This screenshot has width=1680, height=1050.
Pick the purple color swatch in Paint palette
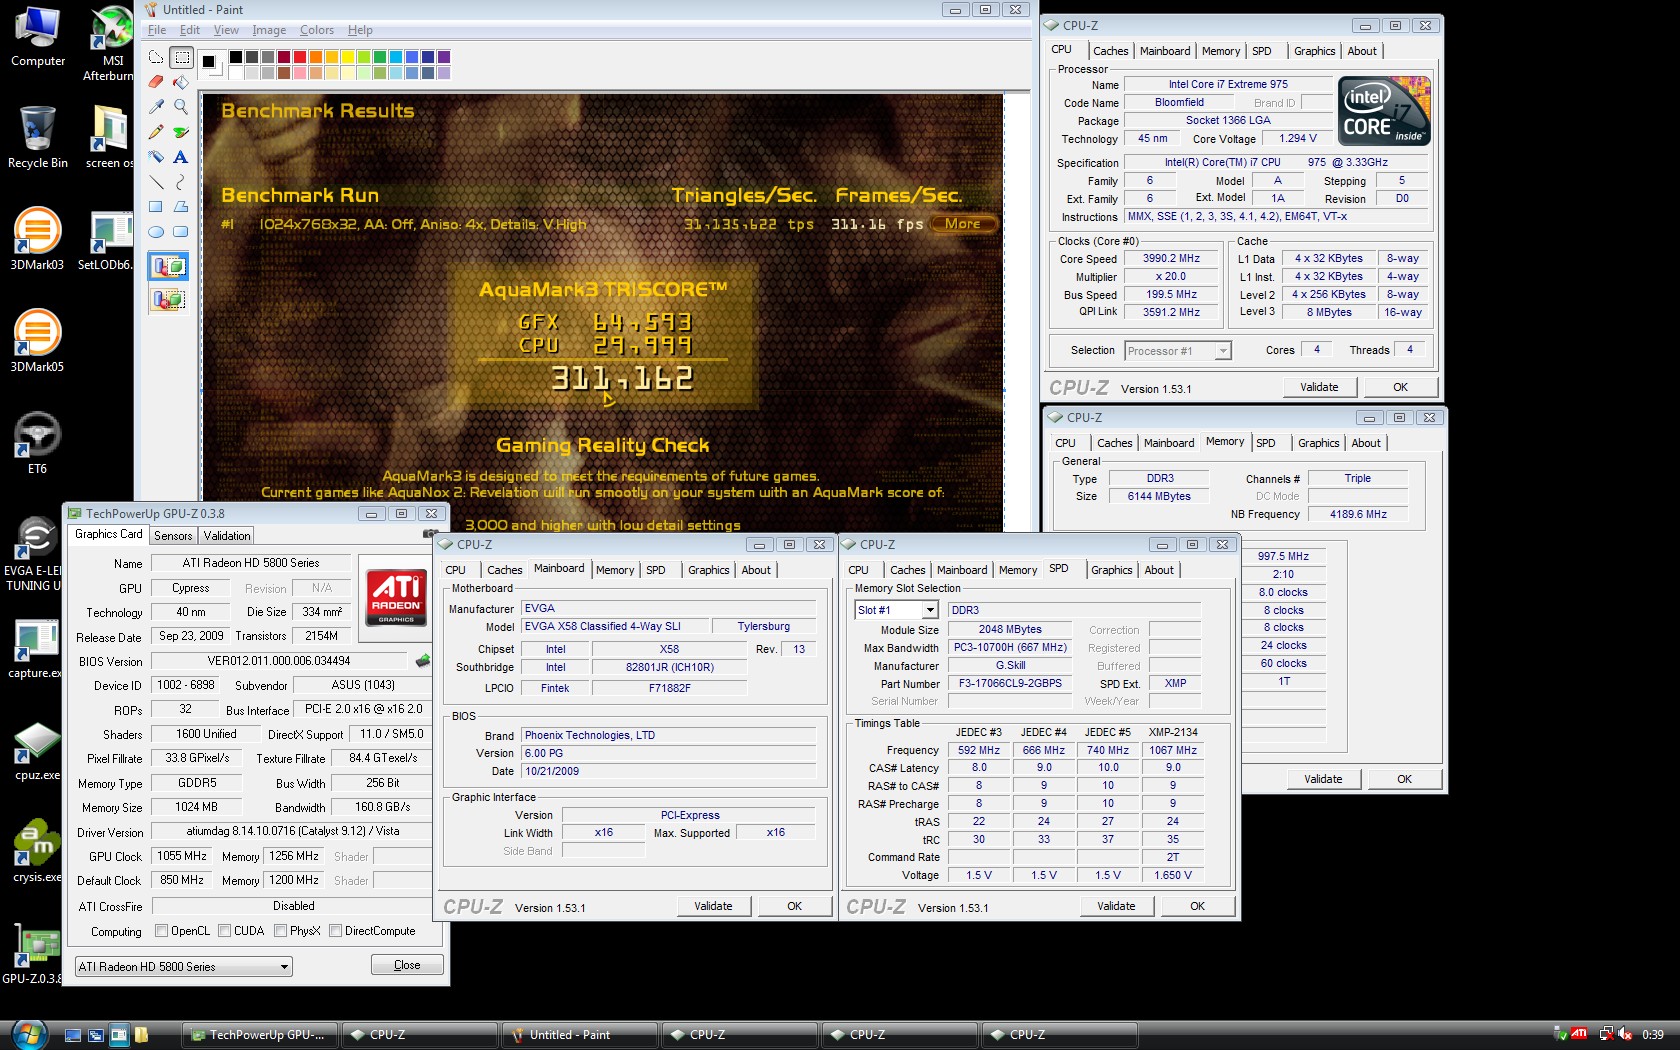click(444, 57)
